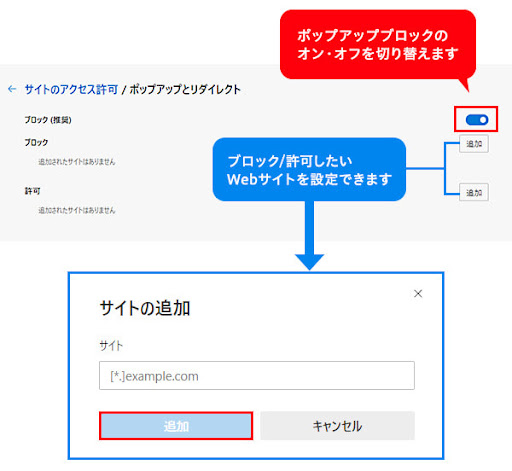Image resolution: width=512 pixels, height=471 pixels.
Task: Click the ブロック (推奨) label
Action: (48, 120)
